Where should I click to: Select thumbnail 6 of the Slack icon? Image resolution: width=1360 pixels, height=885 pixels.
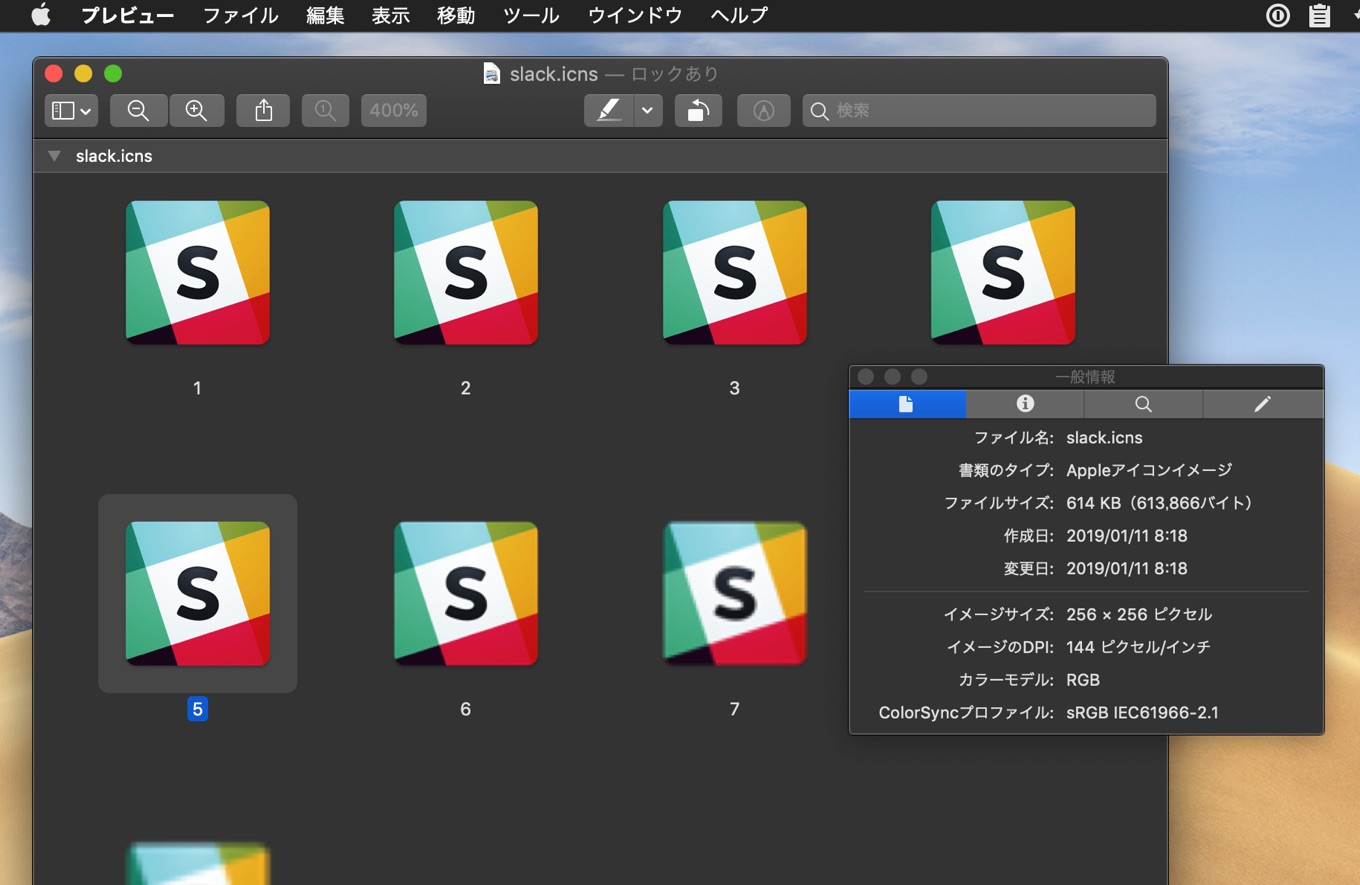point(466,593)
